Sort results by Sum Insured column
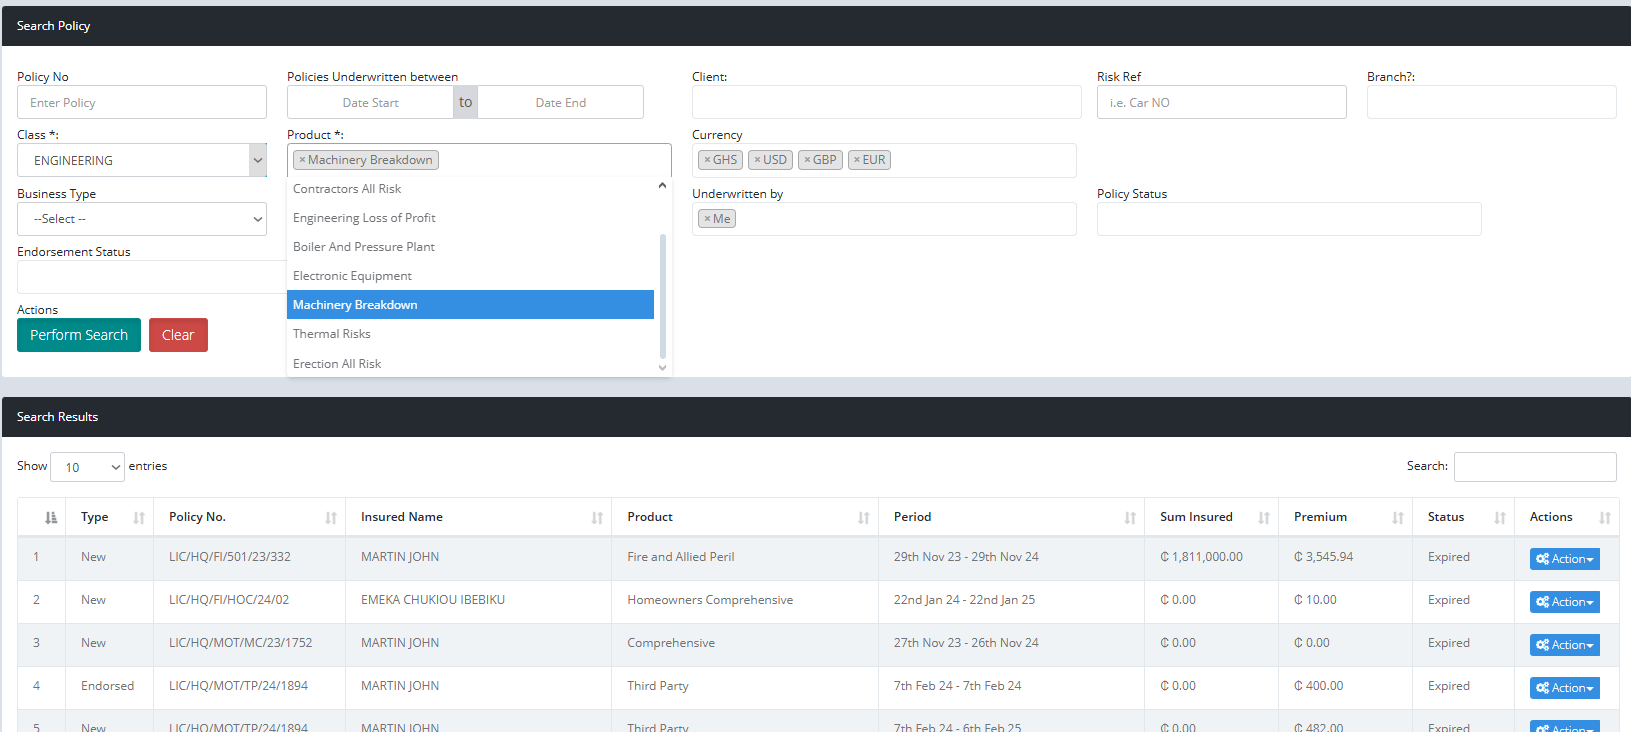 tap(1212, 517)
